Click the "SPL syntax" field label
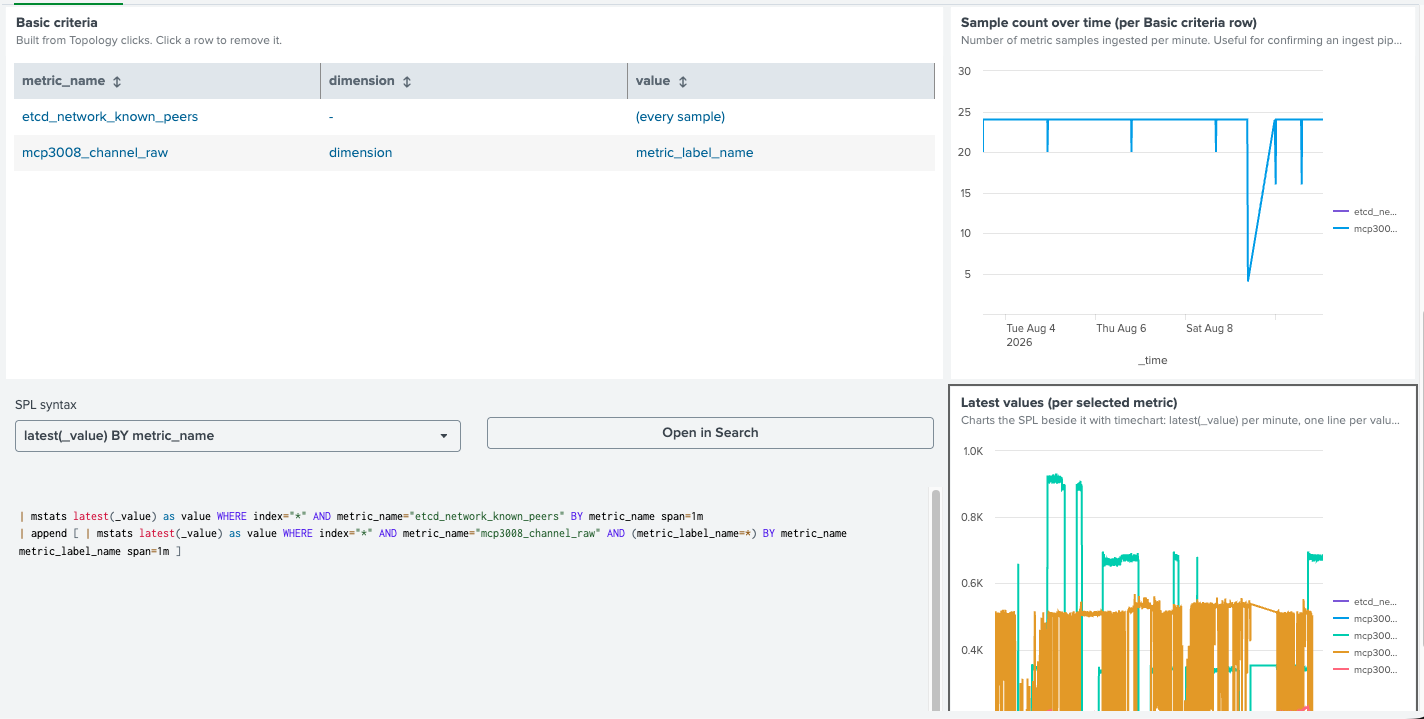Viewport: 1424px width, 719px height. [x=46, y=405]
